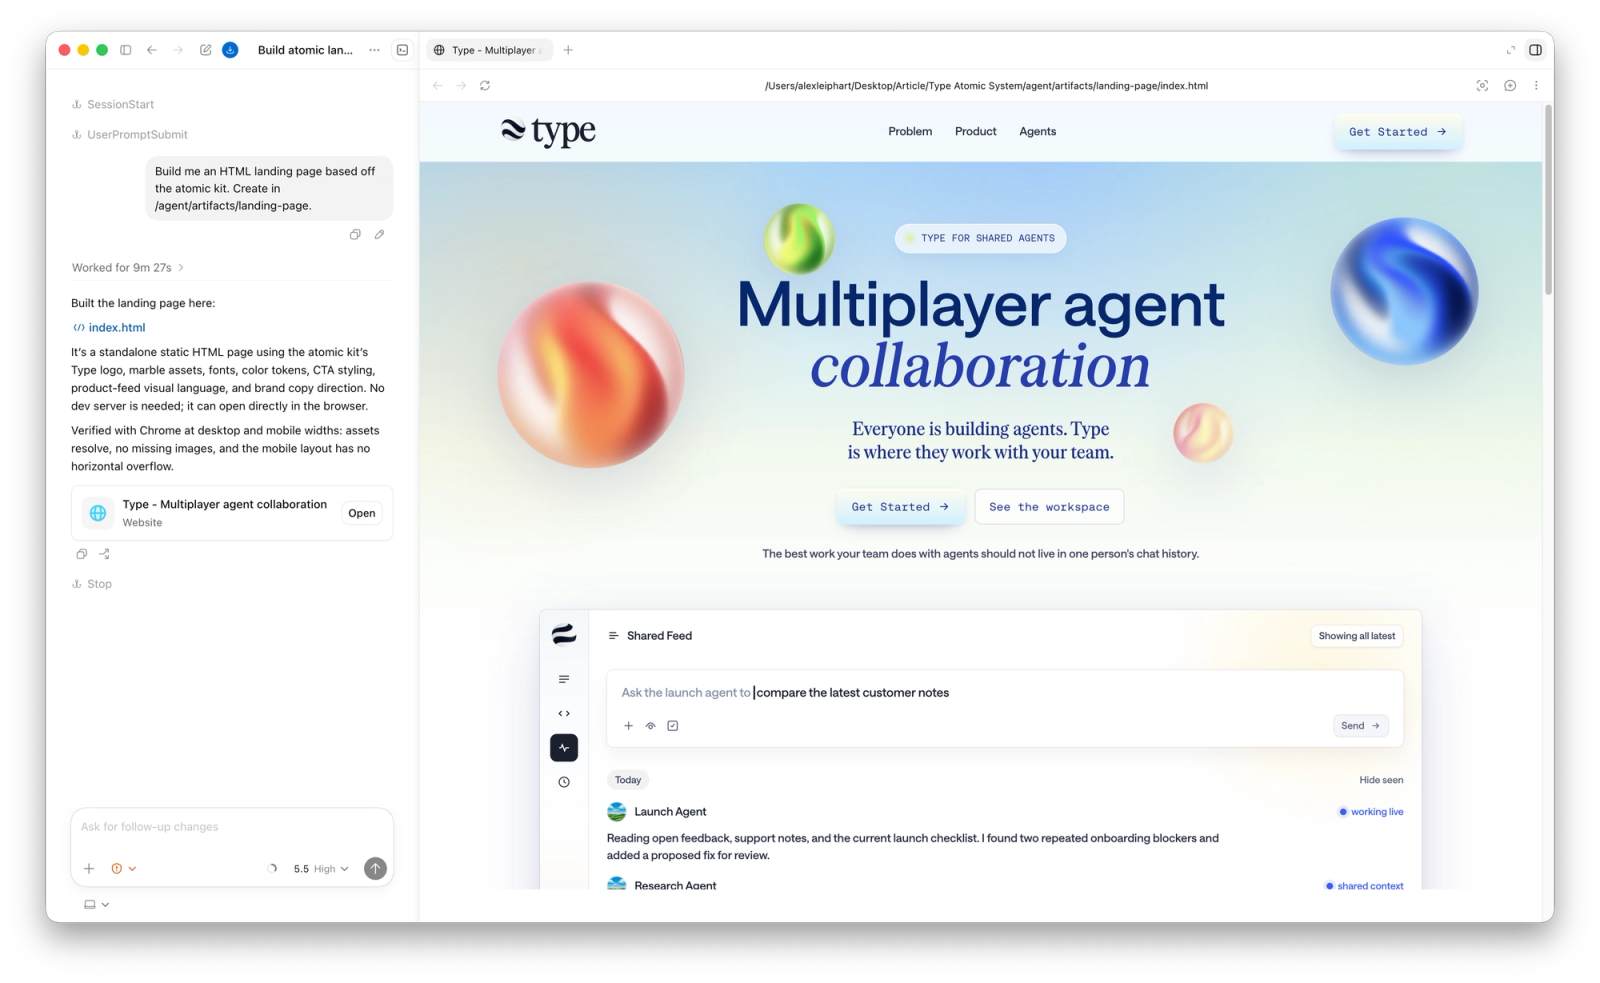Go forward in the preview browser
1600x983 pixels.
pos(461,86)
